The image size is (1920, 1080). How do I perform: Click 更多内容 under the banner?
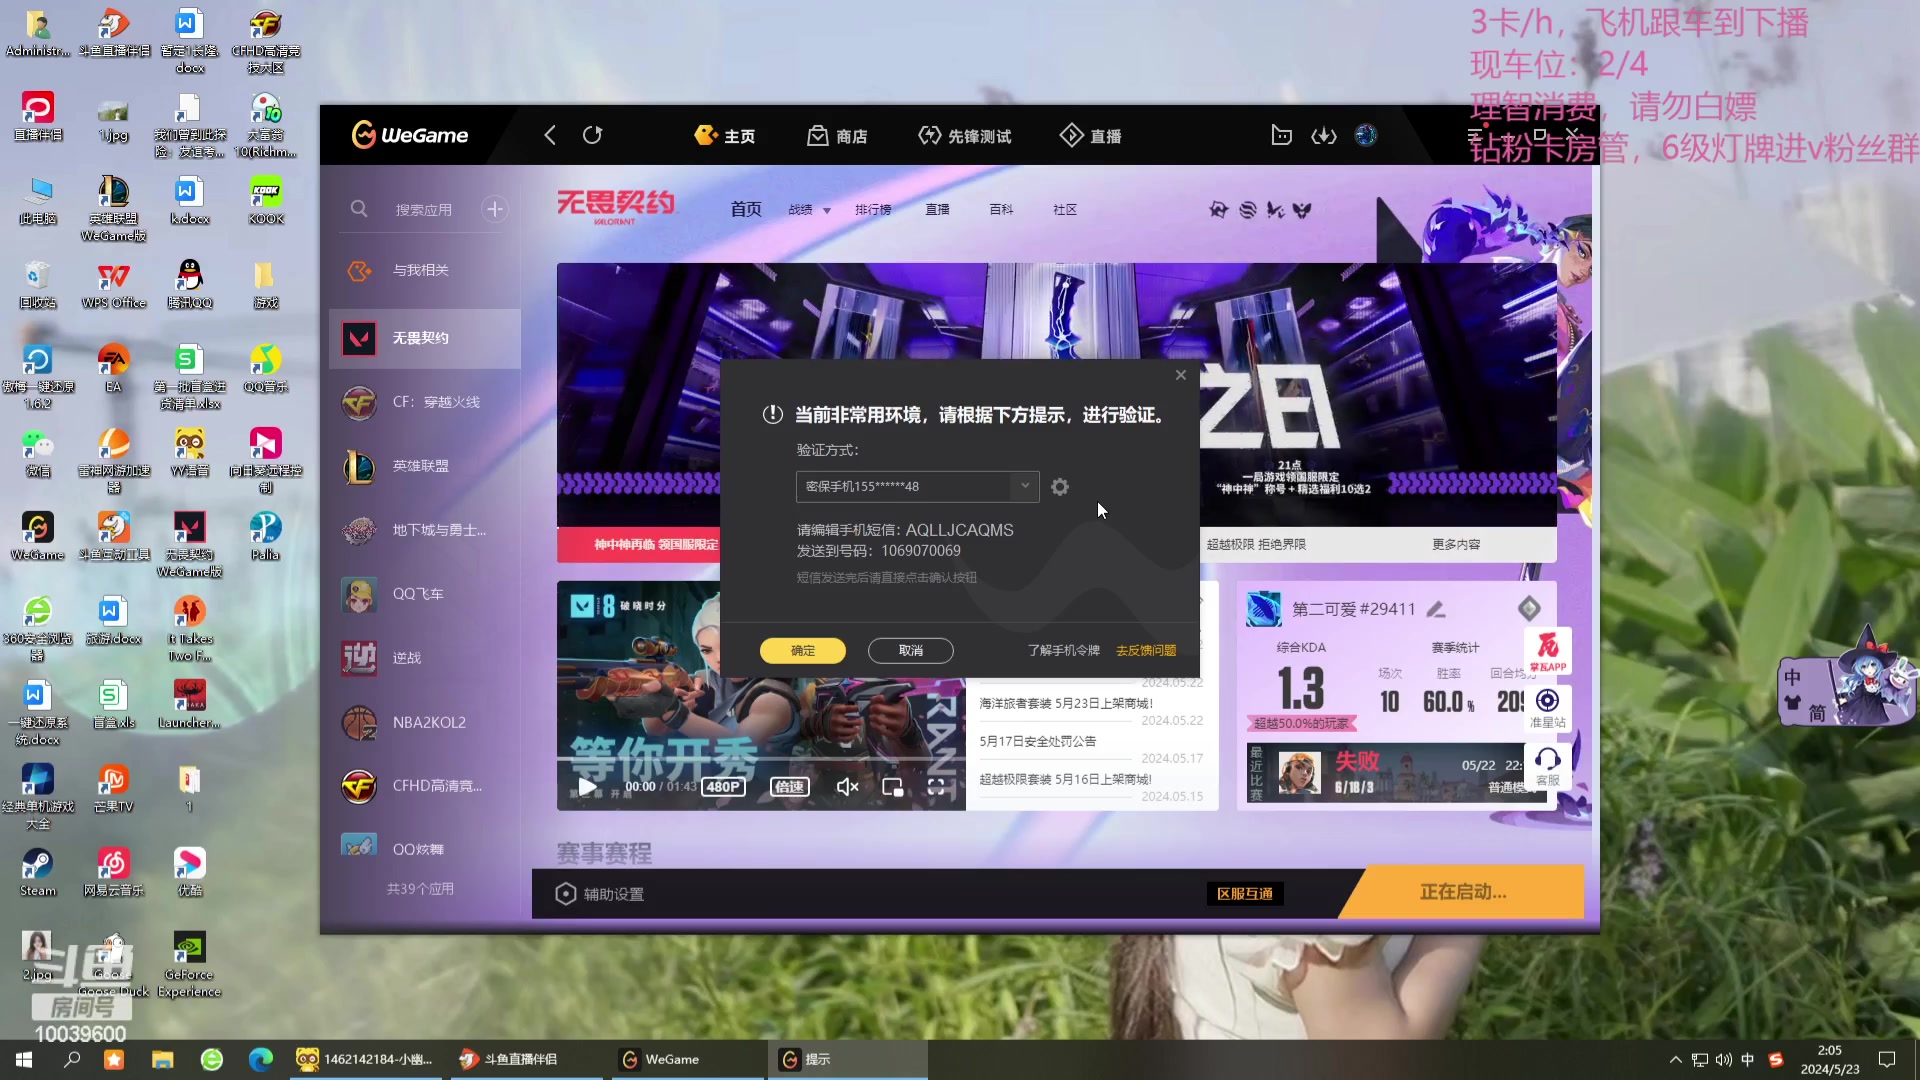pos(1456,545)
